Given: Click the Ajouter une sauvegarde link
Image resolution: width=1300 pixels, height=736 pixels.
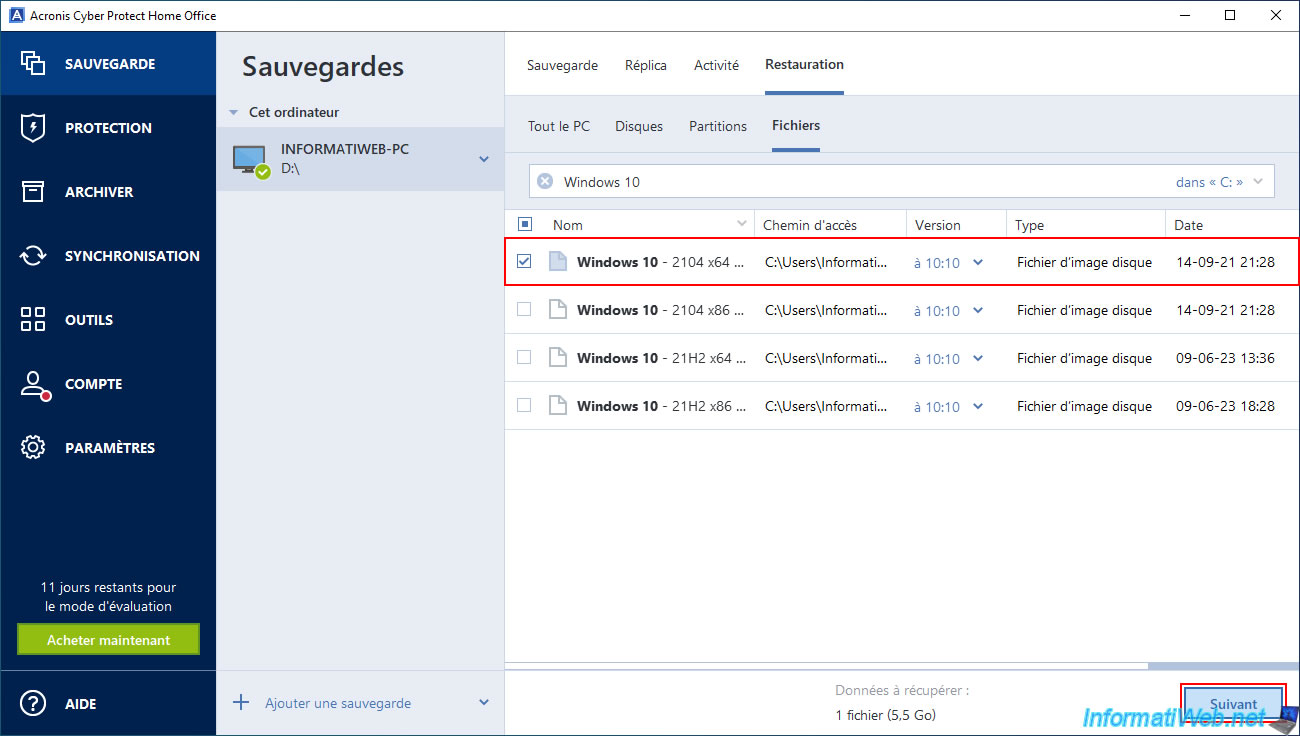Looking at the screenshot, I should pos(338,703).
